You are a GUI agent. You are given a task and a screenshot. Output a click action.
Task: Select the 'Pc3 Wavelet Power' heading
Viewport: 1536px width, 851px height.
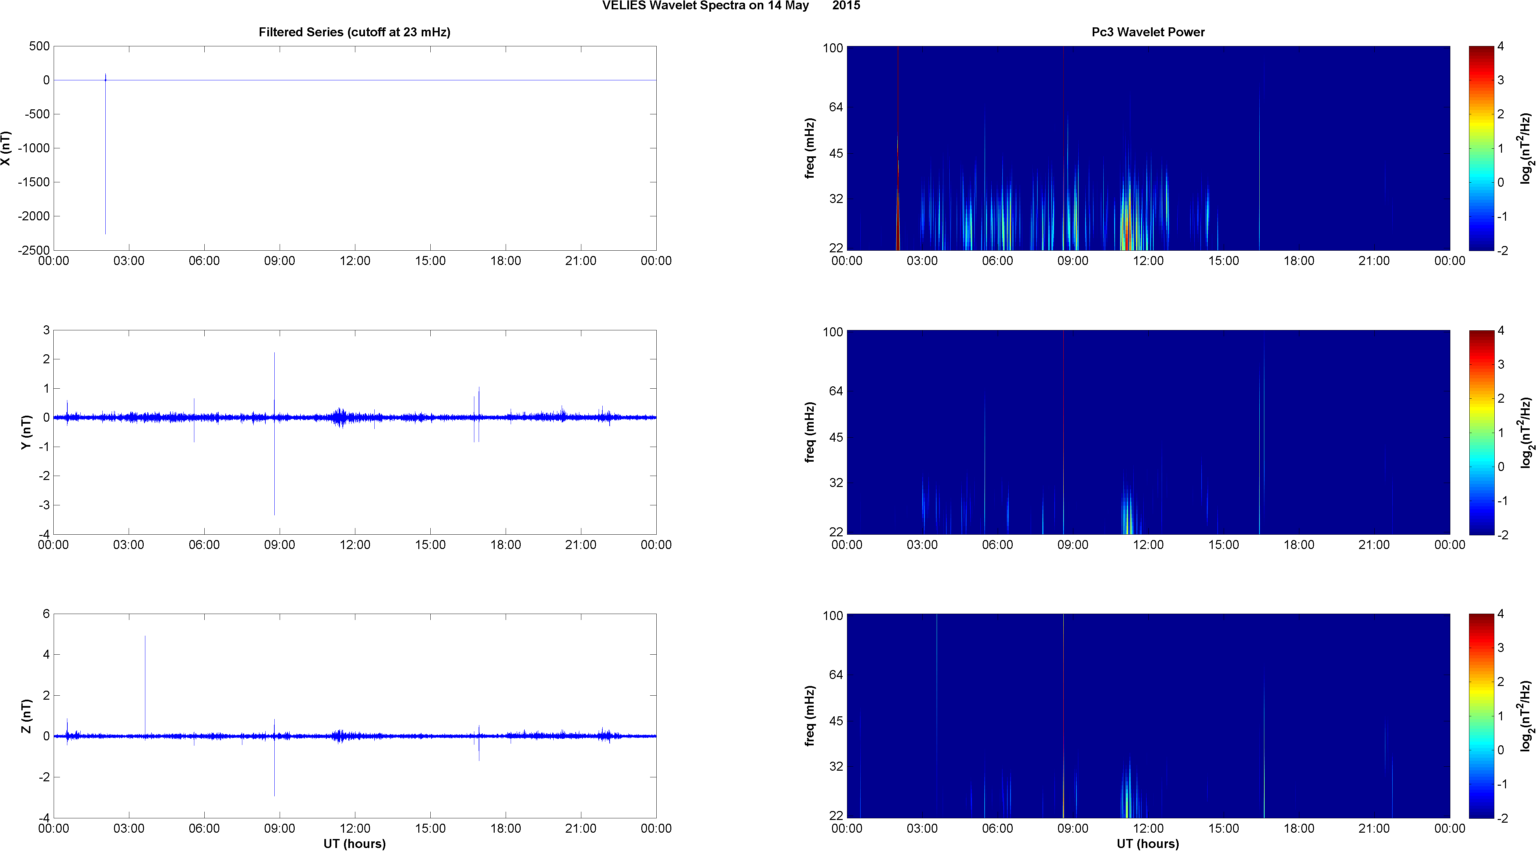(1148, 32)
